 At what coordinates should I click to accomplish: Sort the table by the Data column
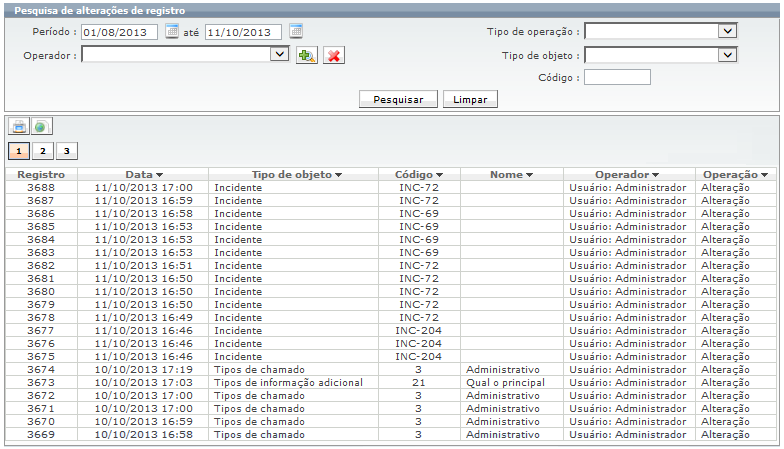pos(144,174)
